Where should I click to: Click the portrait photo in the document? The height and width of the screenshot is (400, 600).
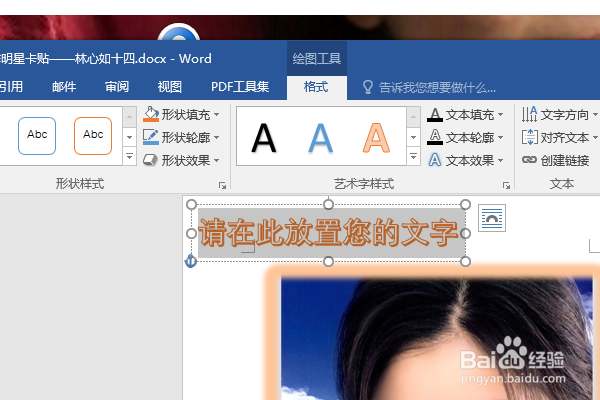(436, 339)
